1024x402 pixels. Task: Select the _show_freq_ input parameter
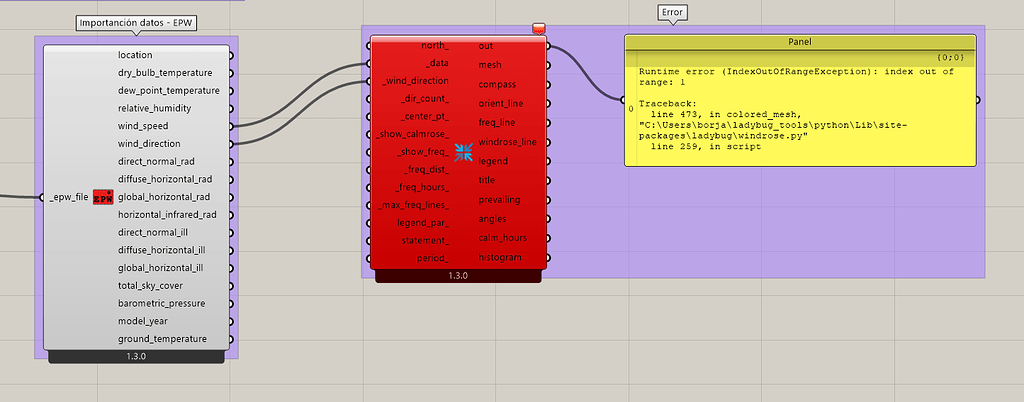tap(423, 152)
